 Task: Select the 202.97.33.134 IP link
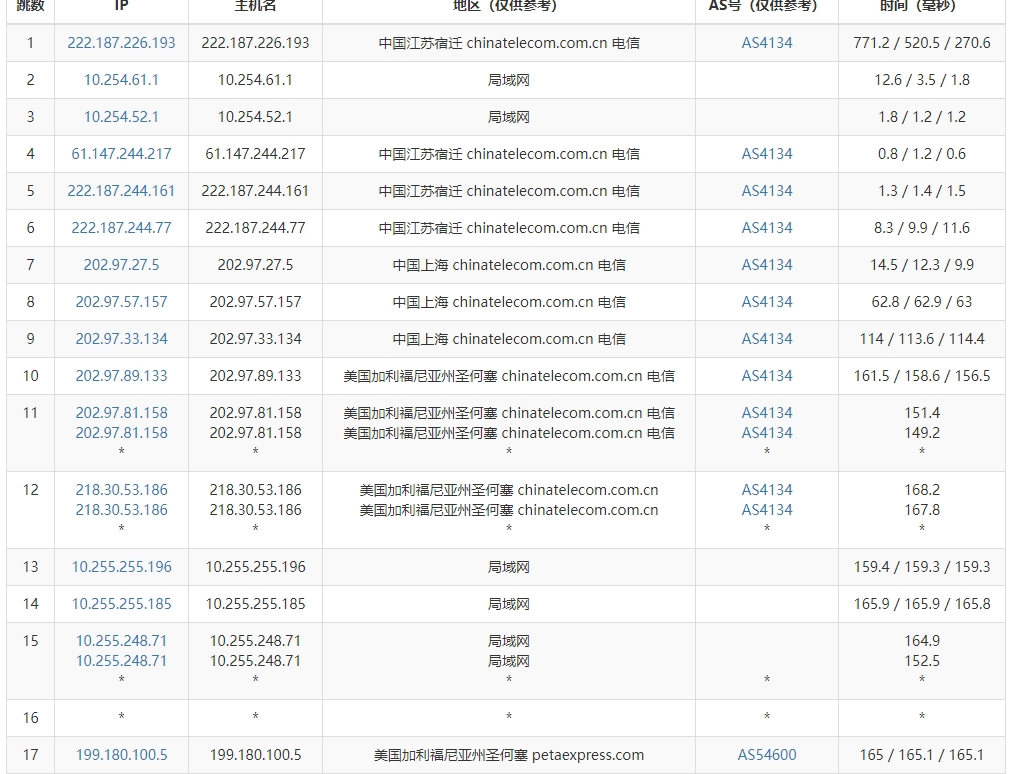click(121, 339)
